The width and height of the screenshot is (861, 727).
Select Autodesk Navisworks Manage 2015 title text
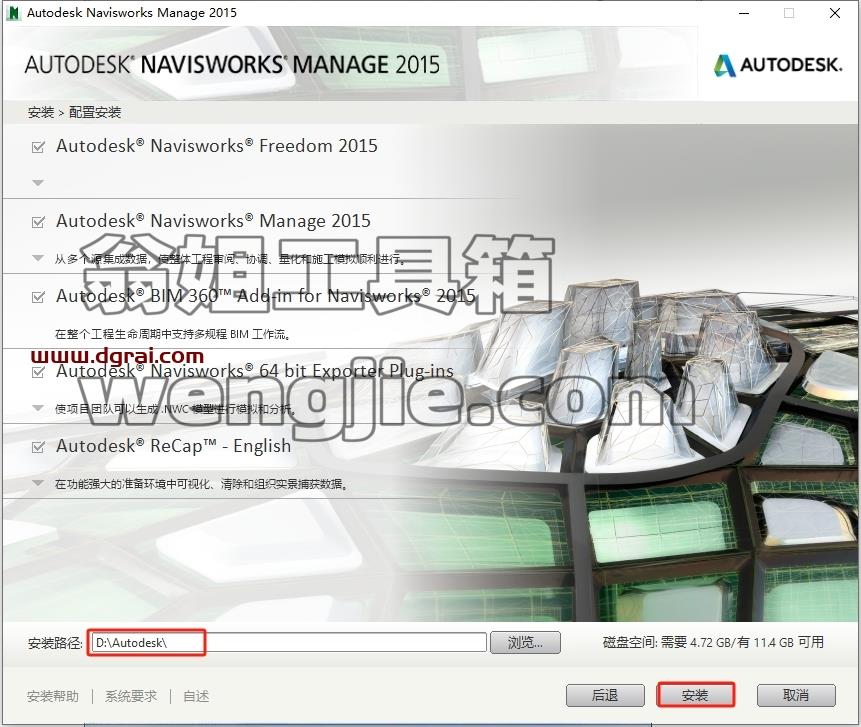tap(214, 221)
